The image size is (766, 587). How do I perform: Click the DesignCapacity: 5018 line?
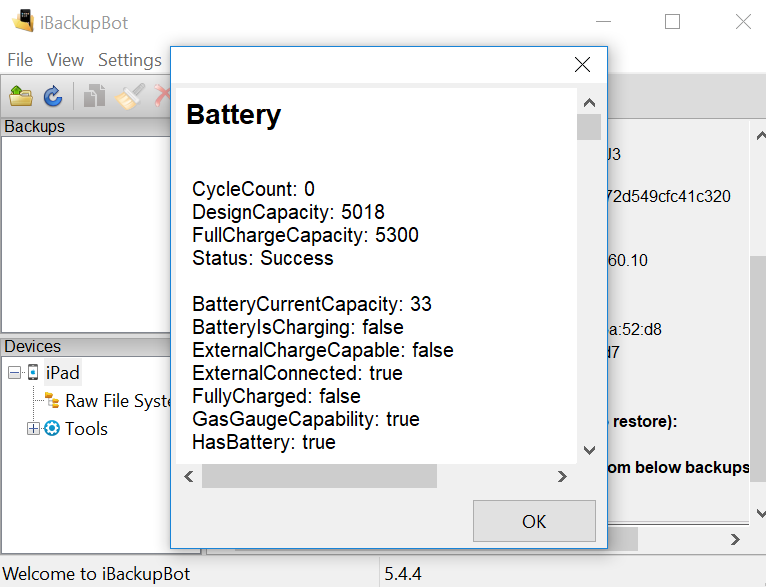(288, 212)
